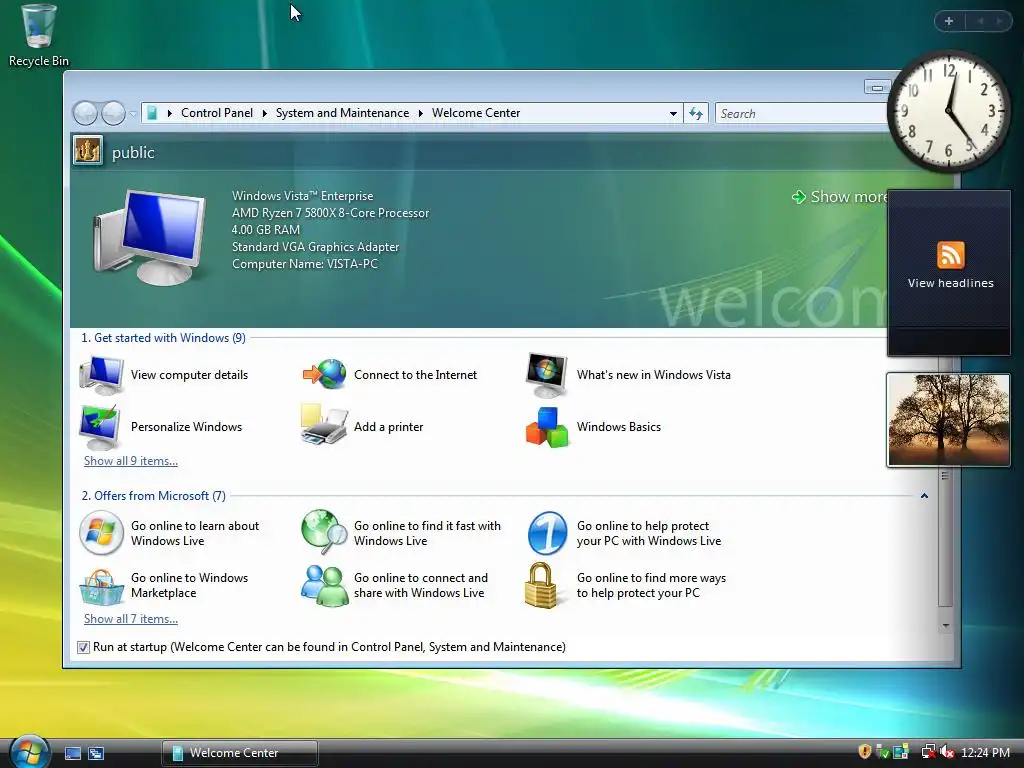Expand the arrow after Control Panel breadcrumb

click(x=264, y=113)
